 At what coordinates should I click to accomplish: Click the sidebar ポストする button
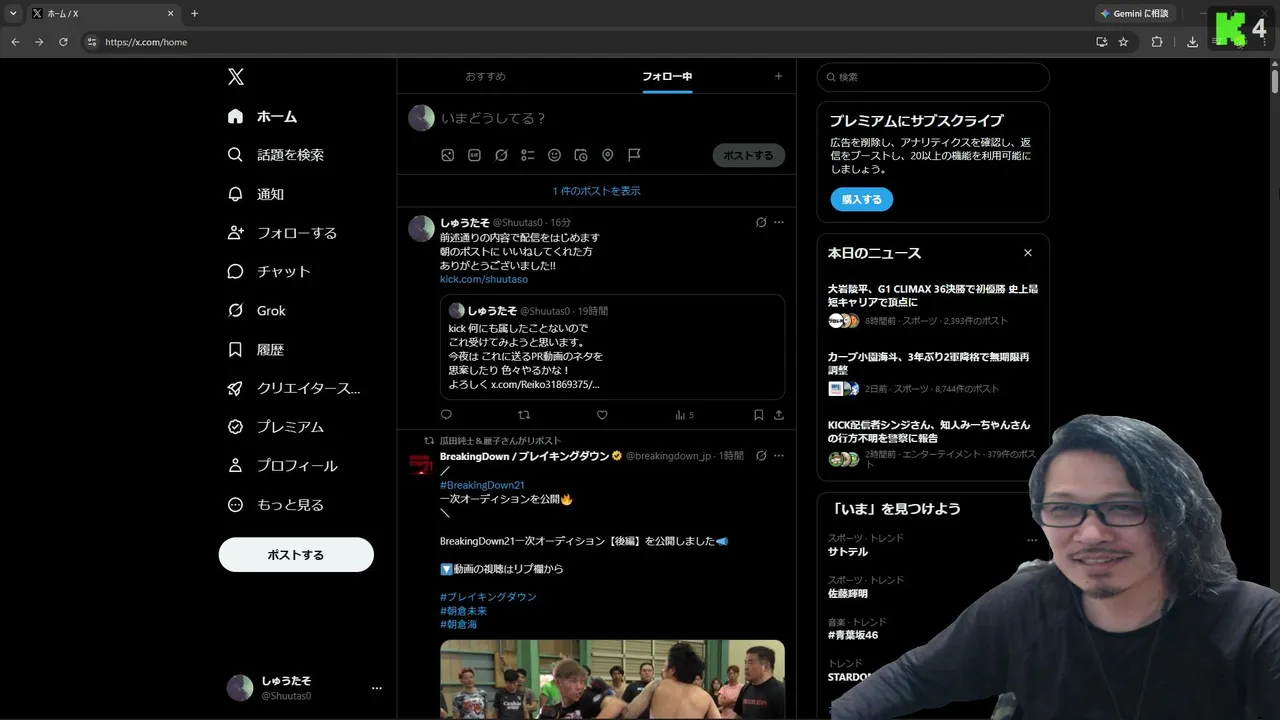click(296, 554)
